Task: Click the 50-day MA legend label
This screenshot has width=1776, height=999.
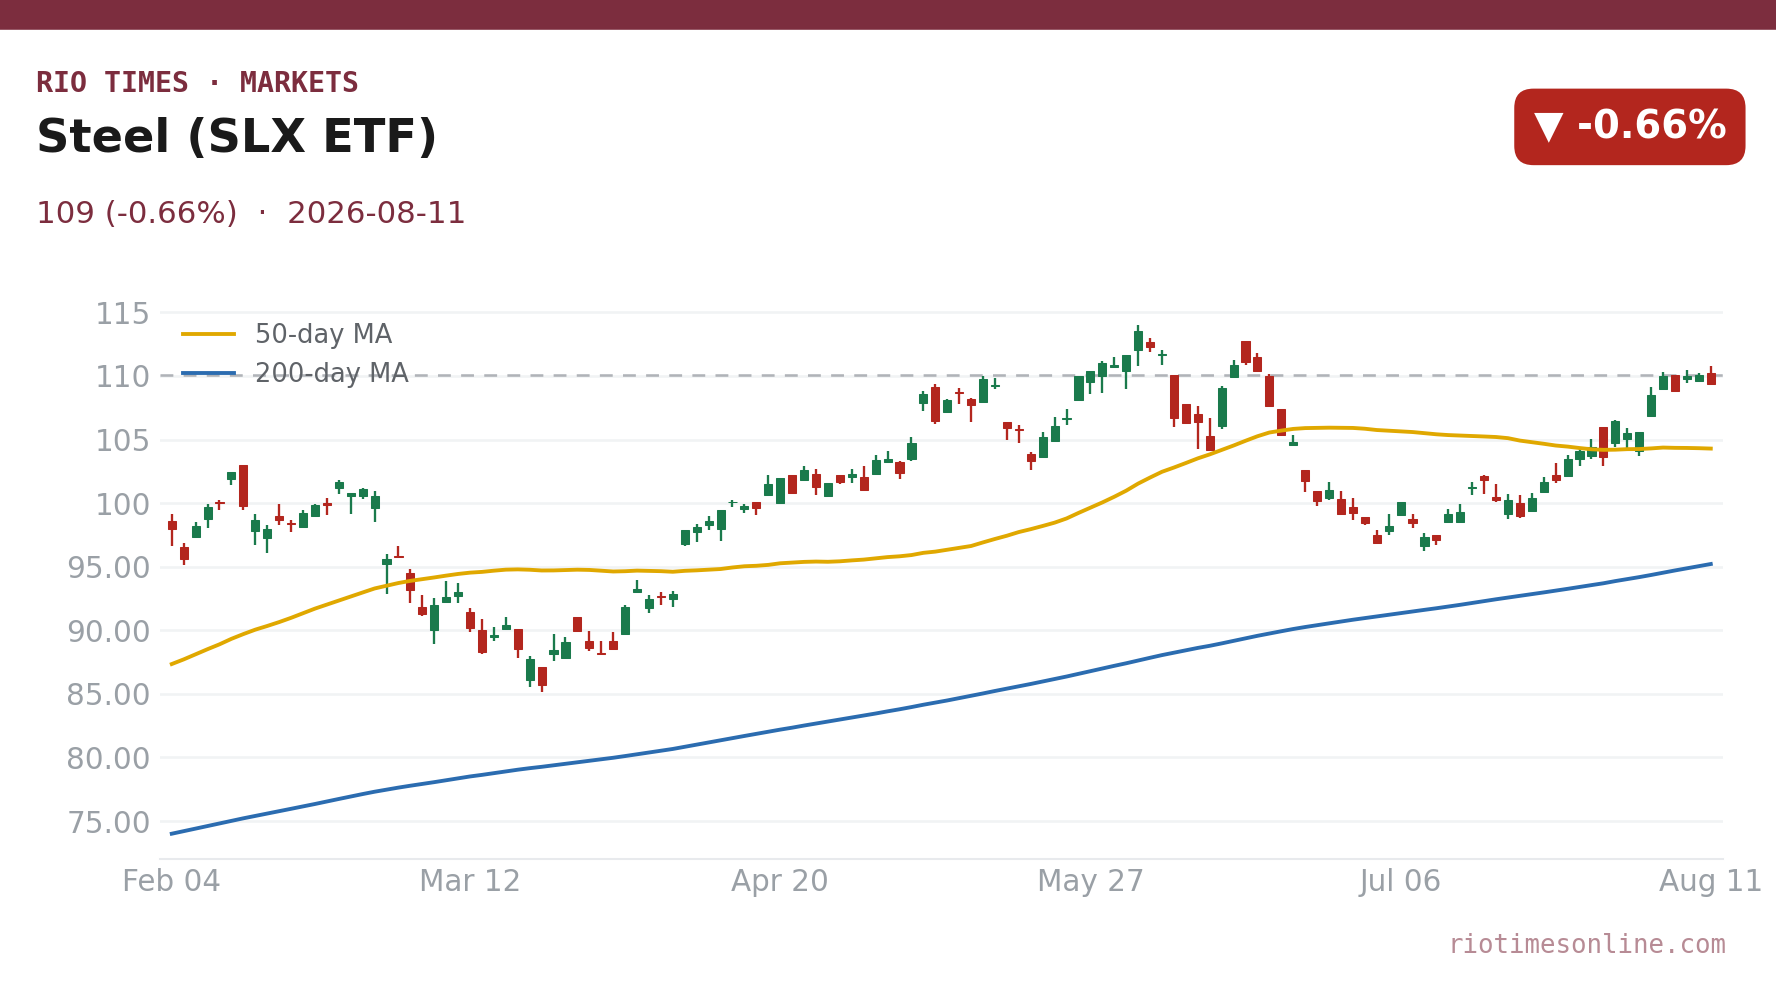Action: (x=323, y=335)
